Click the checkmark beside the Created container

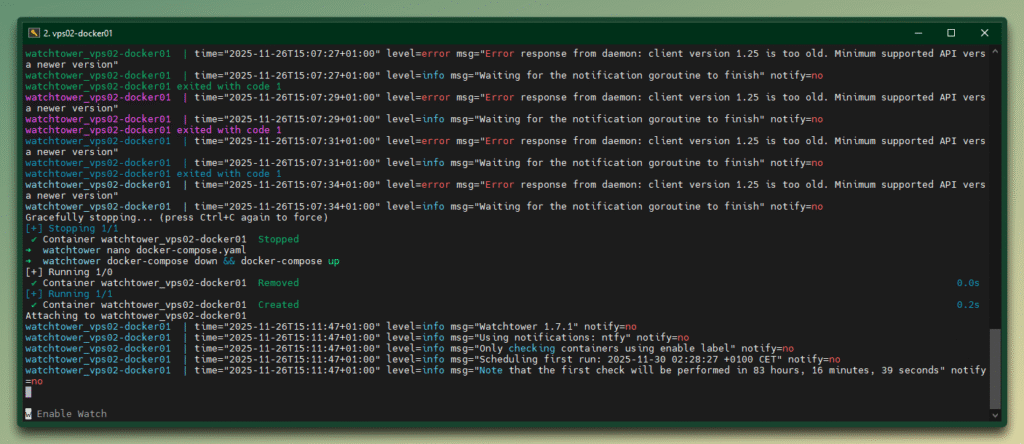point(34,304)
